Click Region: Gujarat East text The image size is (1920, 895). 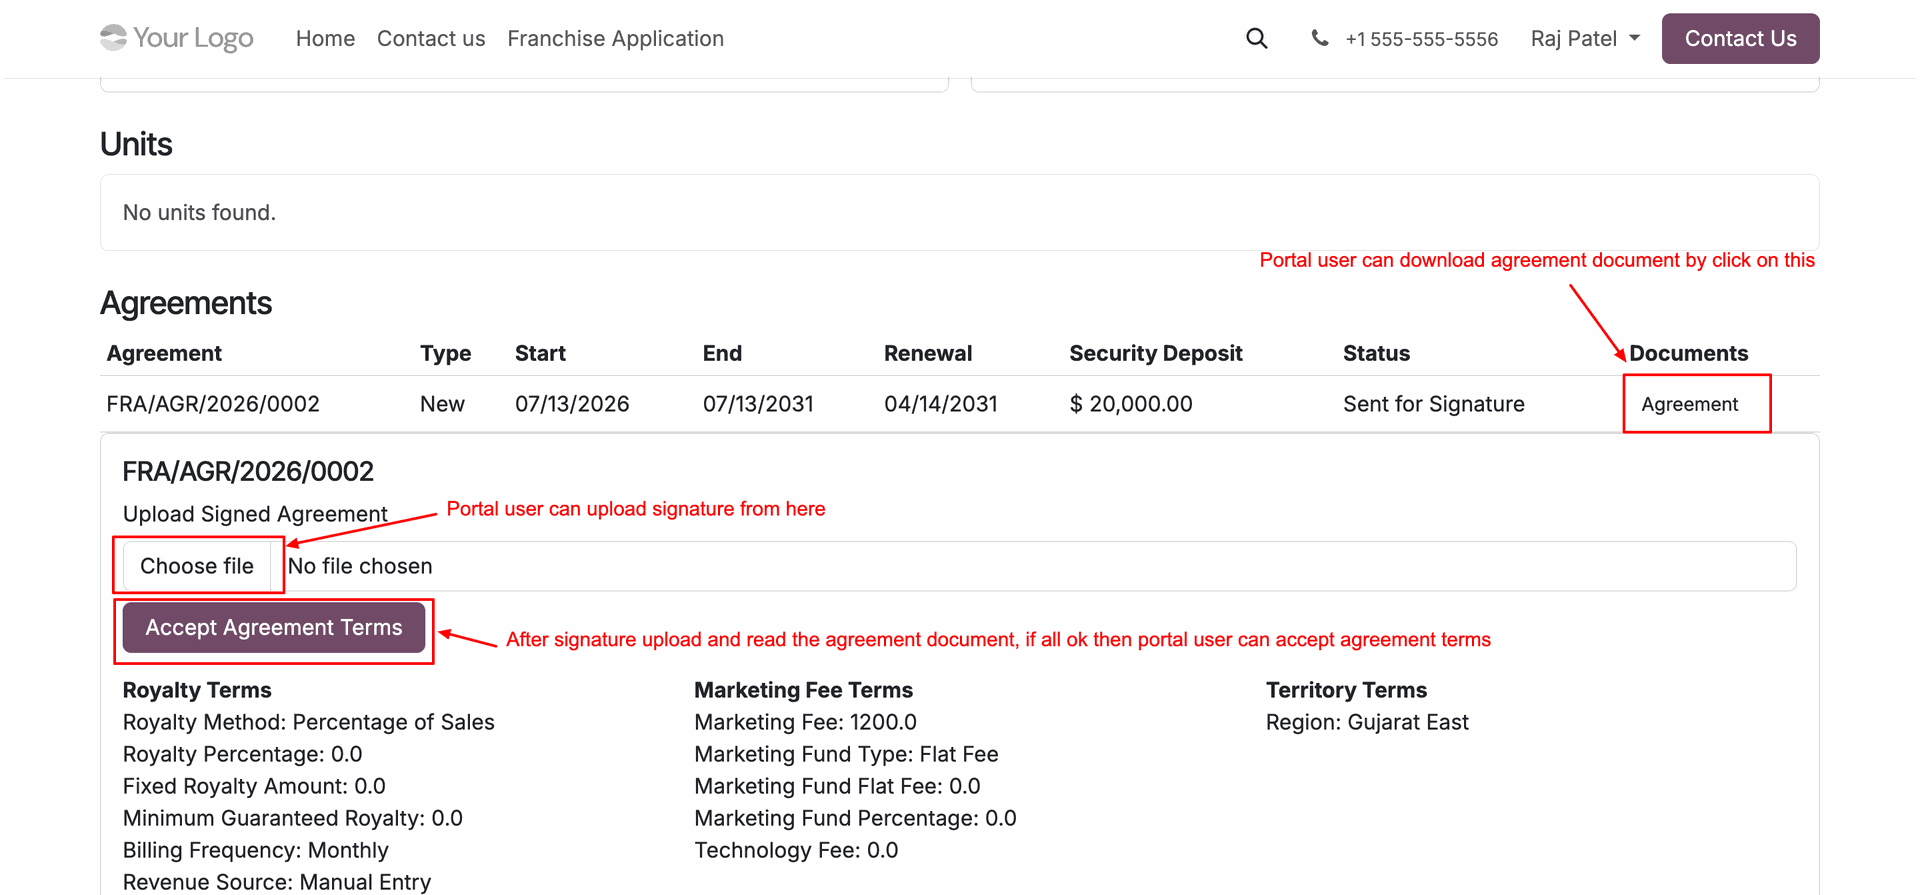(1367, 722)
